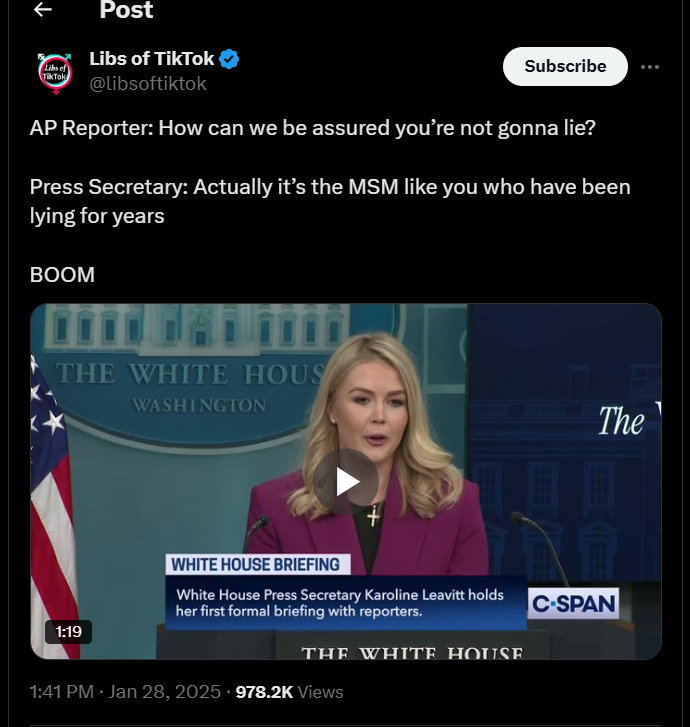The width and height of the screenshot is (690, 727).
Task: Open the Libs of TikTok profile avatar
Action: coord(55,73)
